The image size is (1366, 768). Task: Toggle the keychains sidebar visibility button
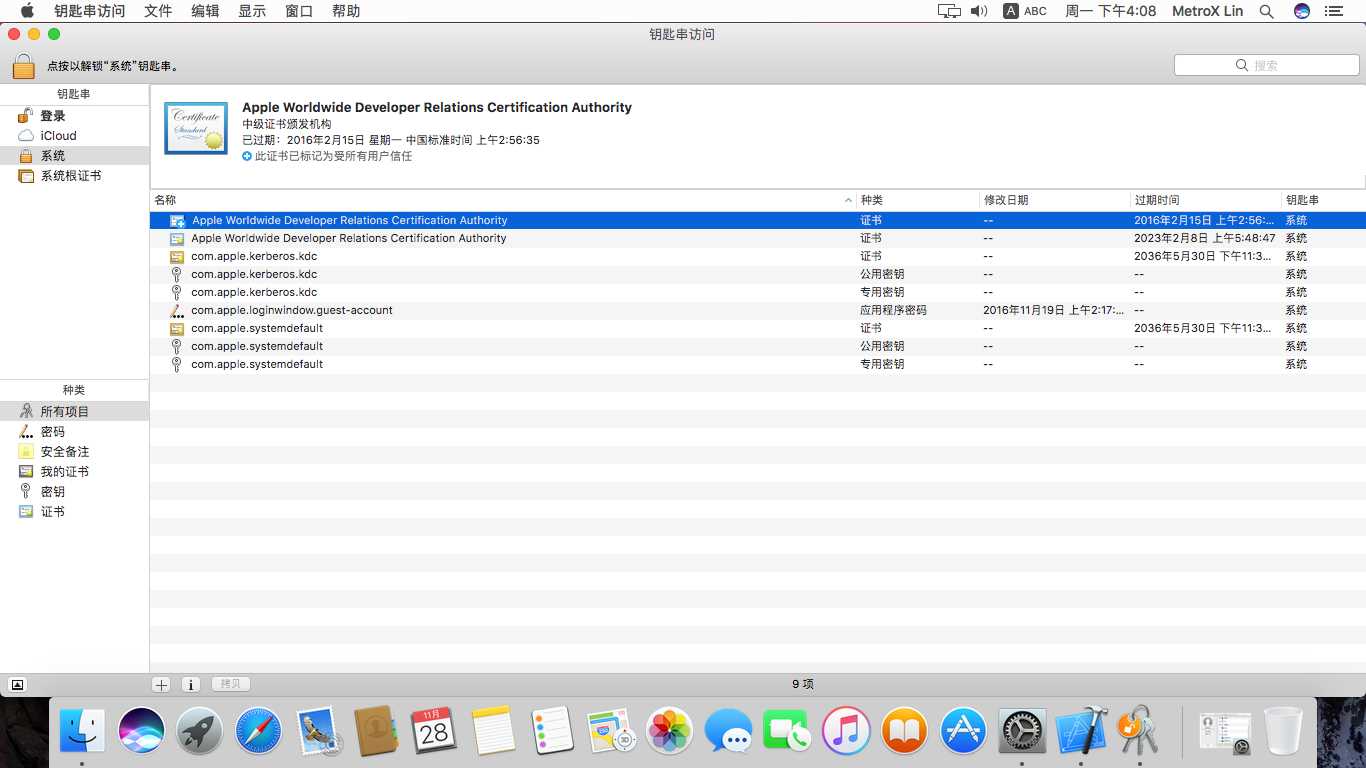(17, 685)
